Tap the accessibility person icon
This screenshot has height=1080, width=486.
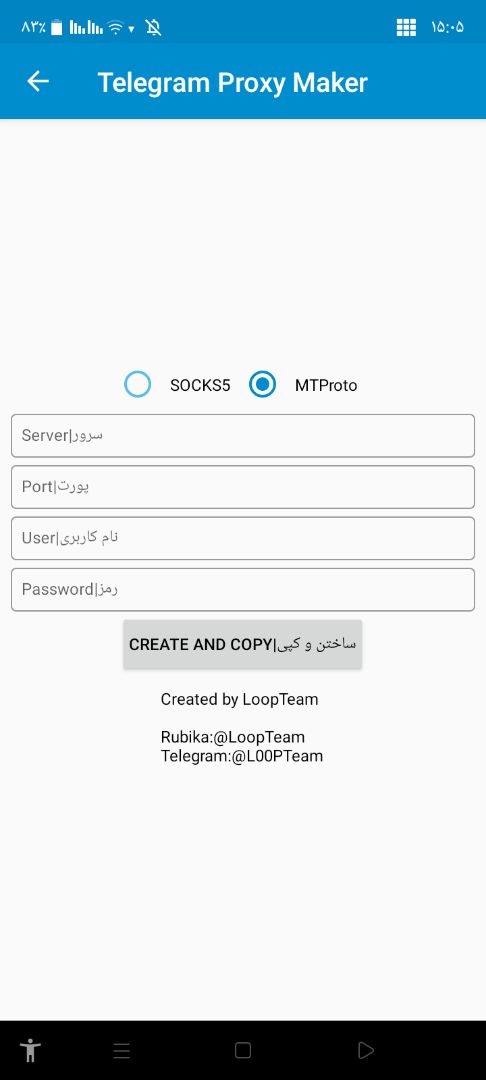[x=30, y=1050]
